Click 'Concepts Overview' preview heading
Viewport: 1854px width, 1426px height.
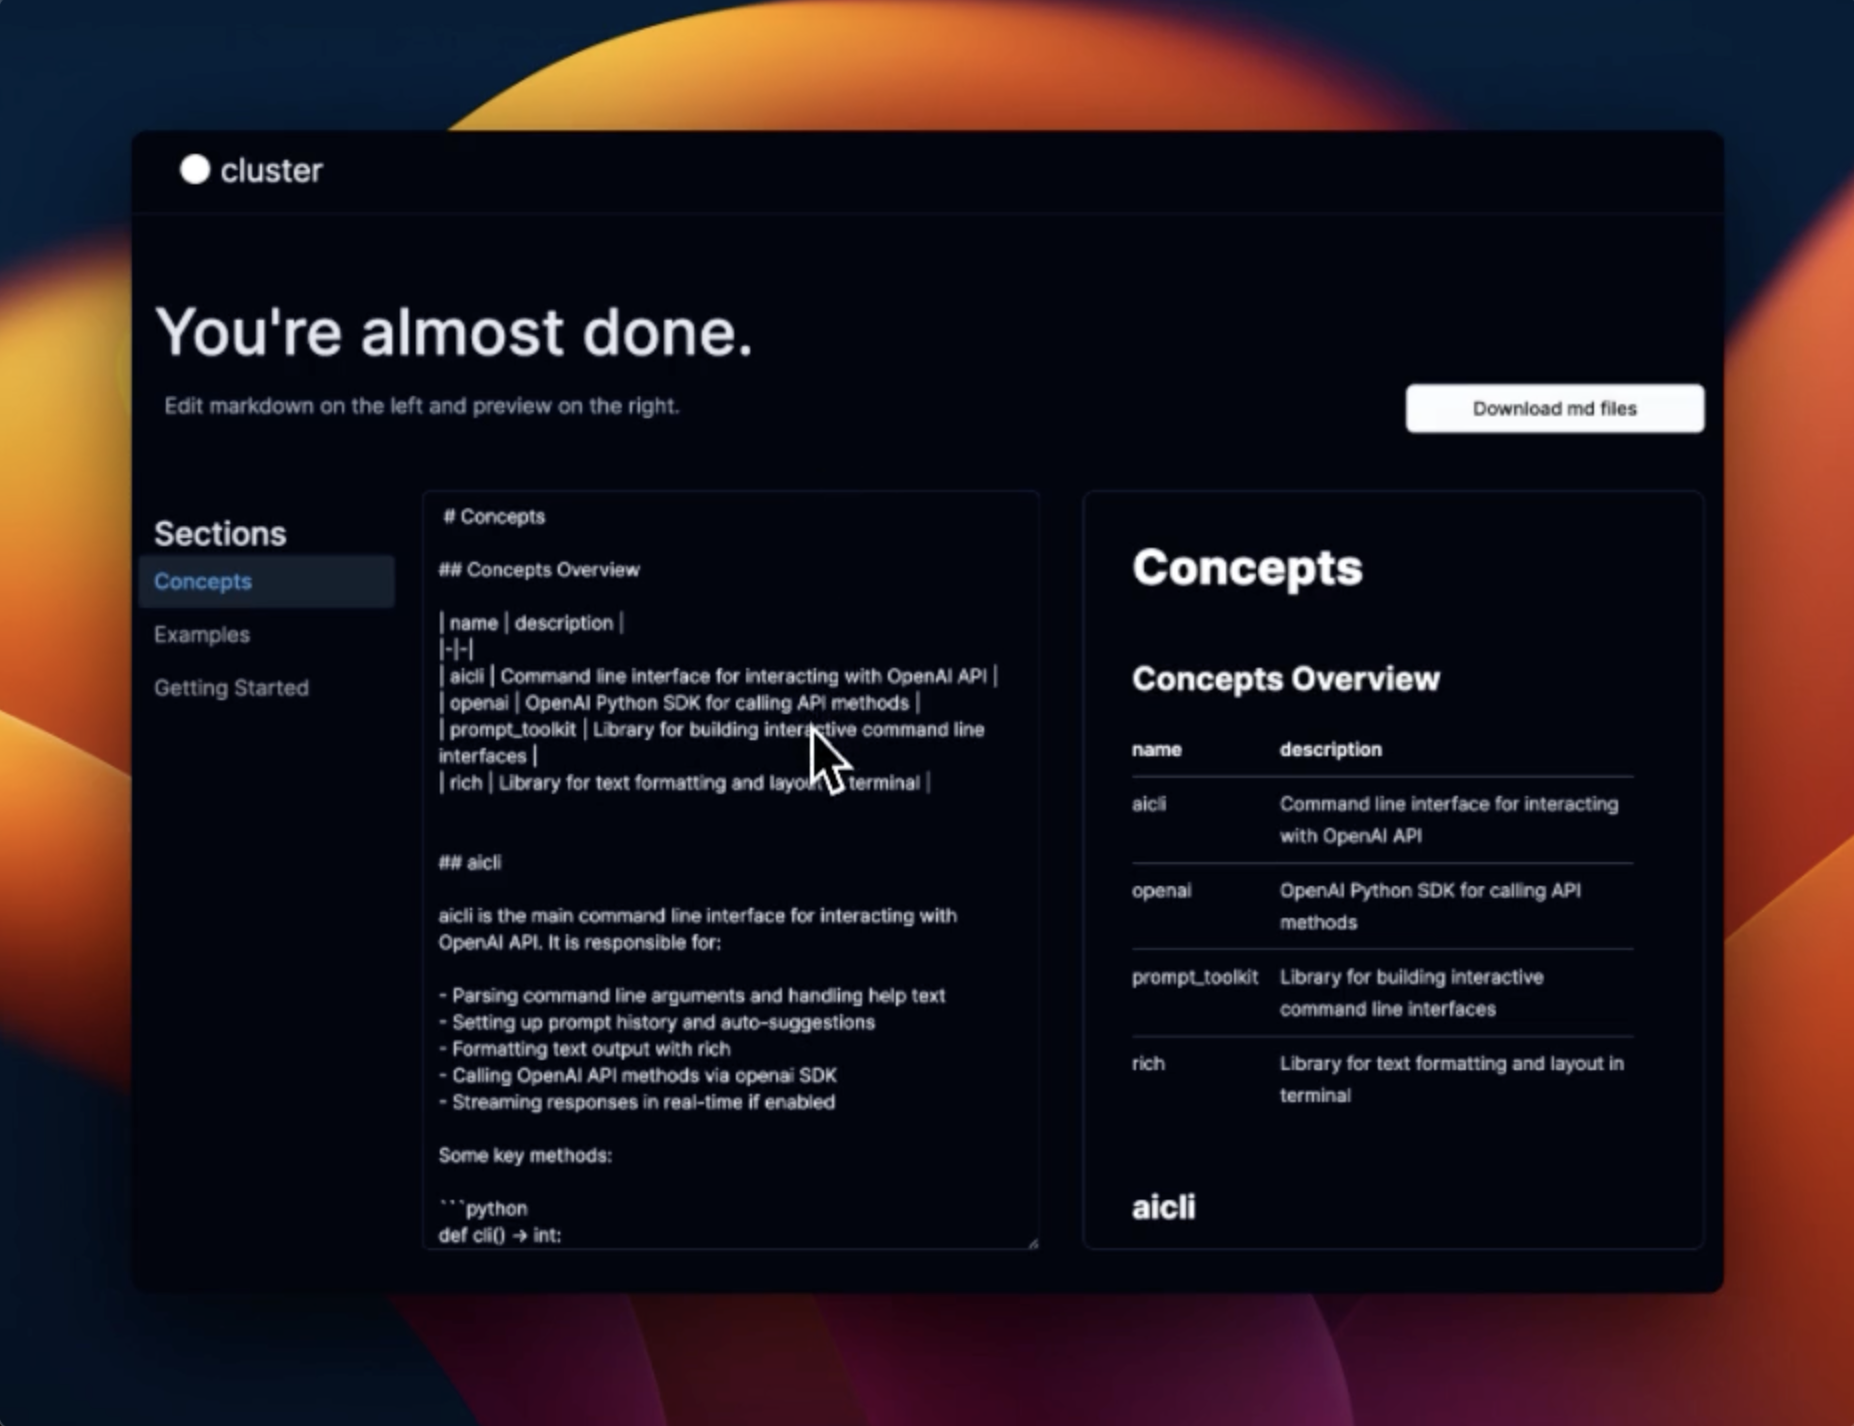click(1286, 678)
